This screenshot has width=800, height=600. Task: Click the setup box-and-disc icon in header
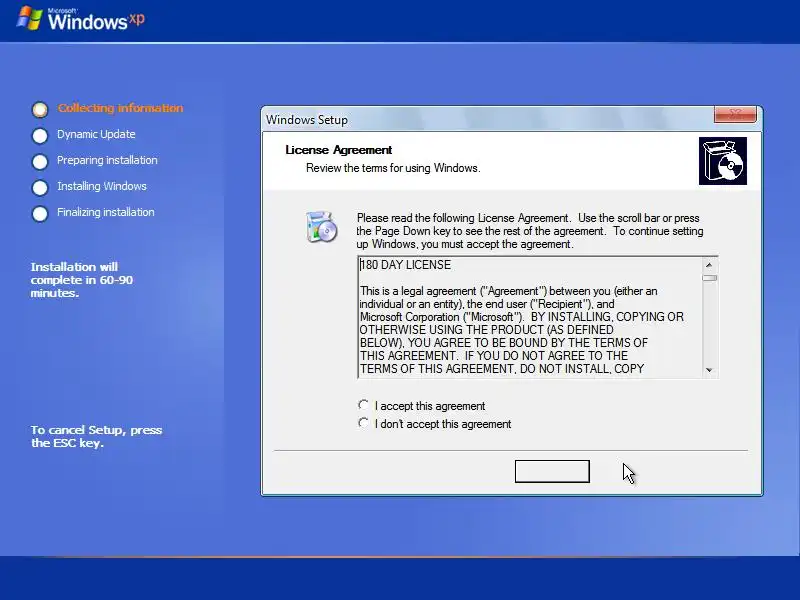pos(722,161)
